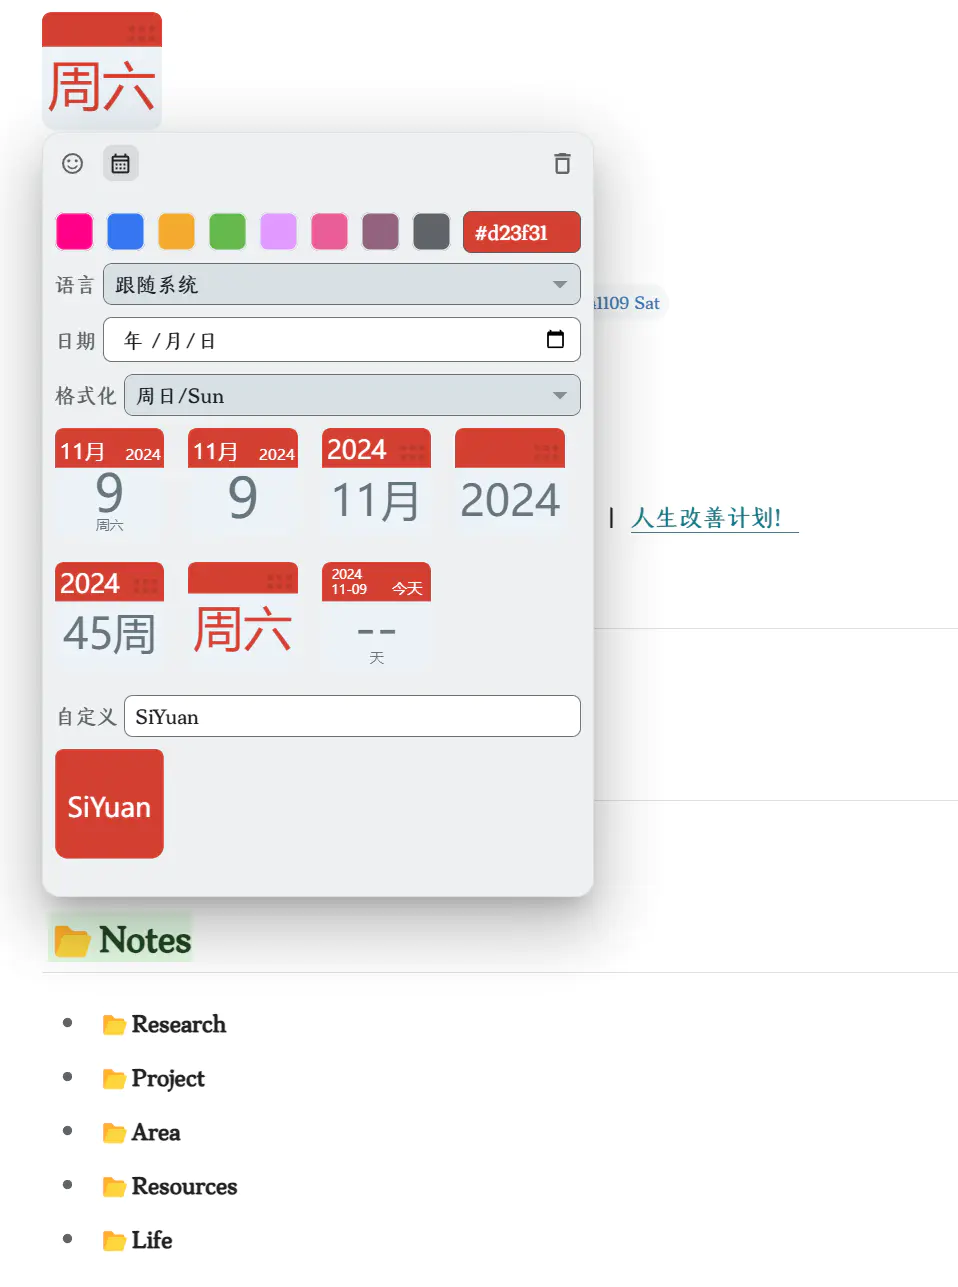
Task: Click the red 周六 document icon above
Action: (101, 70)
